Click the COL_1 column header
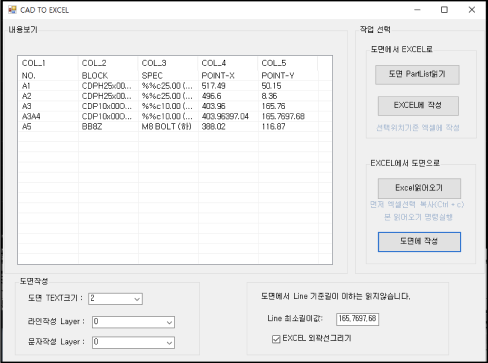Image resolution: width=488 pixels, height=363 pixels. tap(48, 63)
